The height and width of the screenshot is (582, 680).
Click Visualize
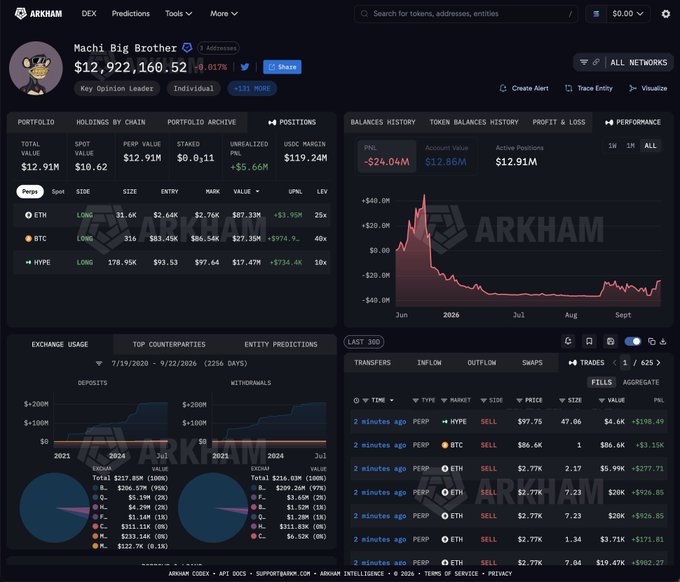(x=648, y=88)
